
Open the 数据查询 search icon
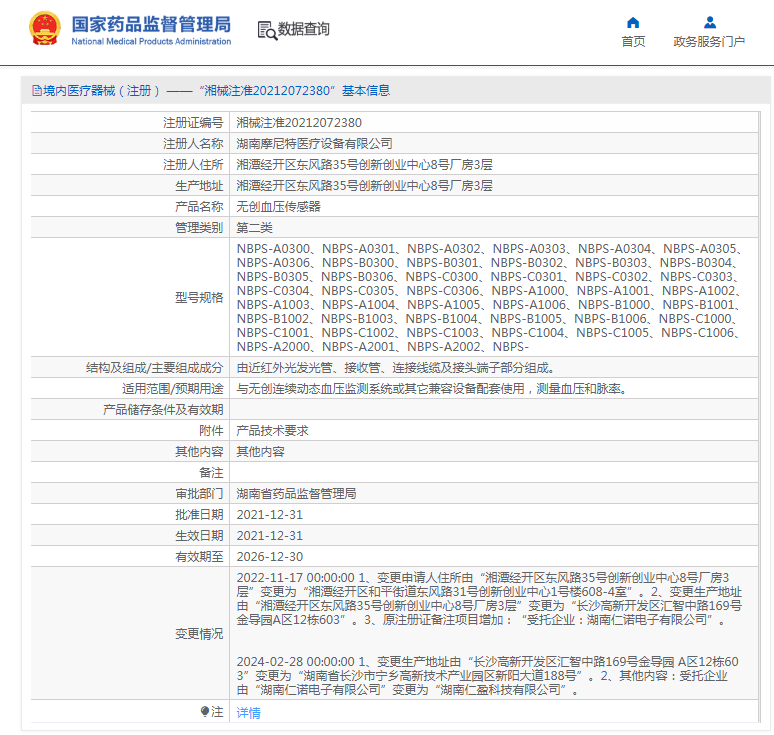click(x=267, y=30)
